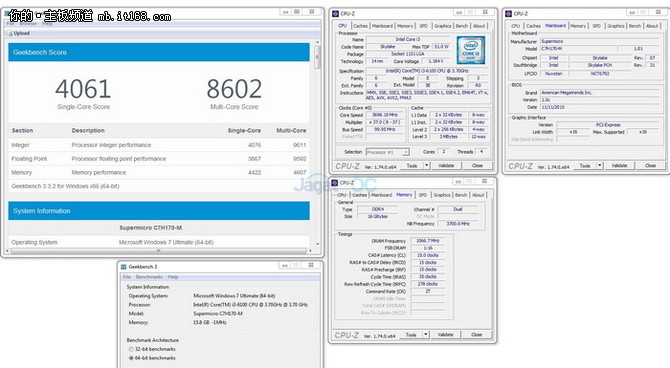670x368 pixels.
Task: Click the scroll-down arrow in Geekbench results
Action: coord(317,244)
